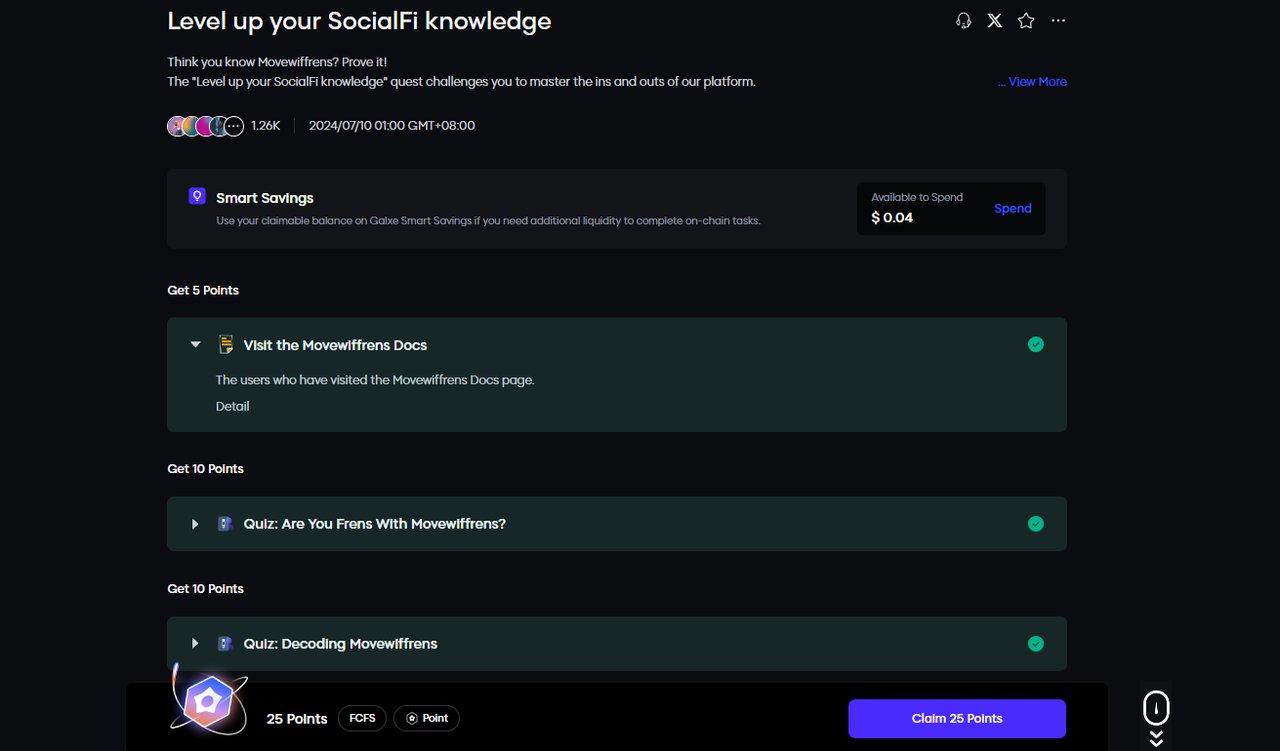Open the Detail link under Docs task

232,406
